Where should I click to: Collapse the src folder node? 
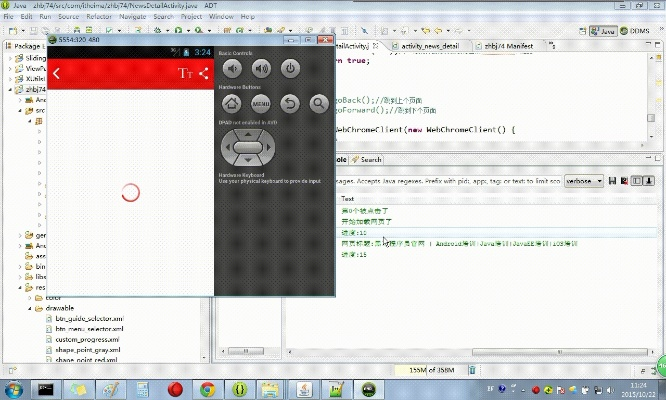click(20, 110)
